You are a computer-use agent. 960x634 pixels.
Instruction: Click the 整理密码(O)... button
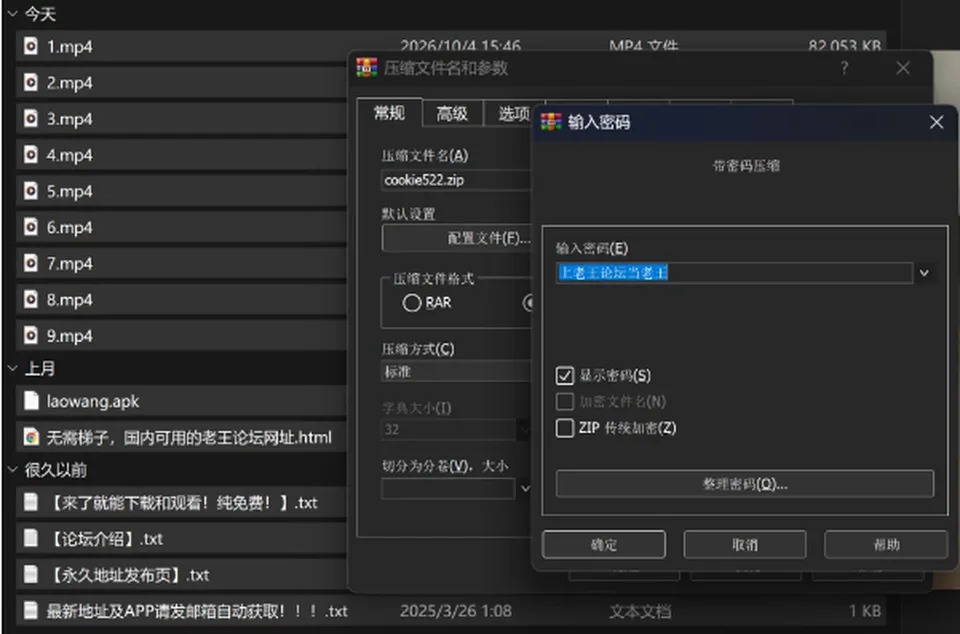click(x=745, y=484)
